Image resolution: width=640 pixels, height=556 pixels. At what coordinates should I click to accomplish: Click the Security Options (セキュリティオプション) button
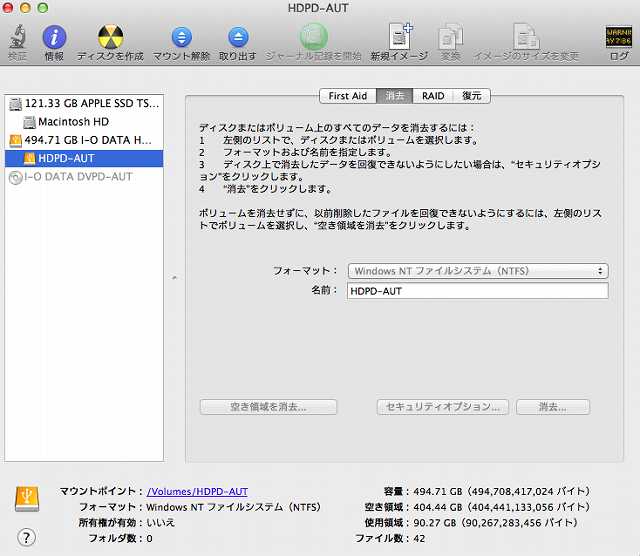point(443,407)
